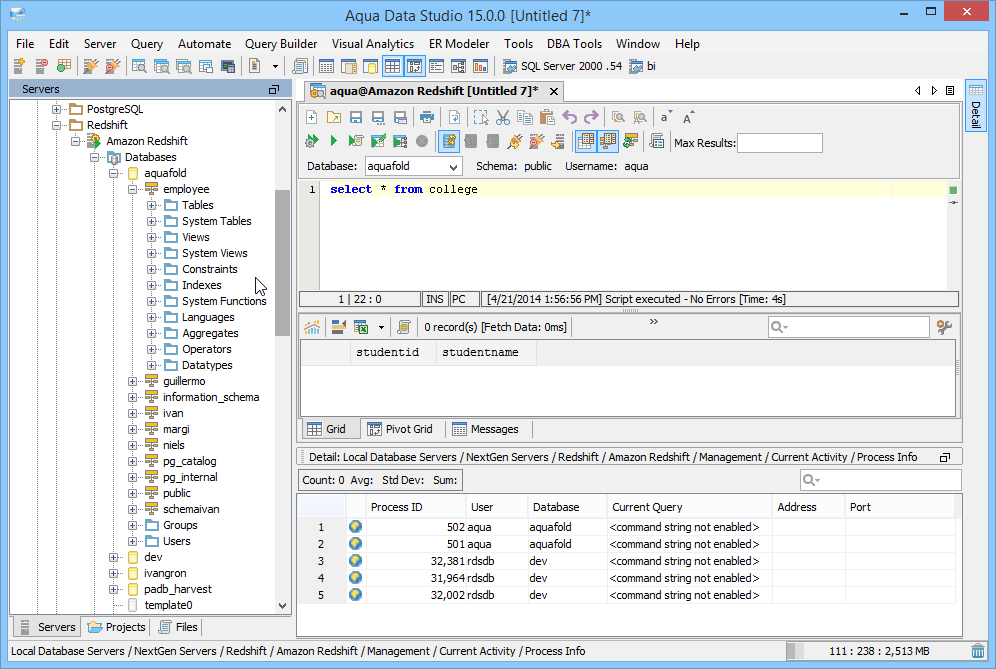The height and width of the screenshot is (669, 996).
Task: Click into the Max Results input field
Action: (779, 143)
